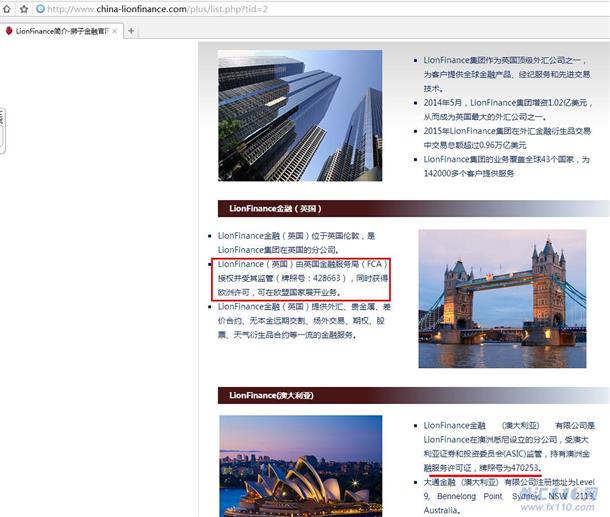Select the LionFinance简介 browser tab
The image size is (610, 517).
[61, 31]
